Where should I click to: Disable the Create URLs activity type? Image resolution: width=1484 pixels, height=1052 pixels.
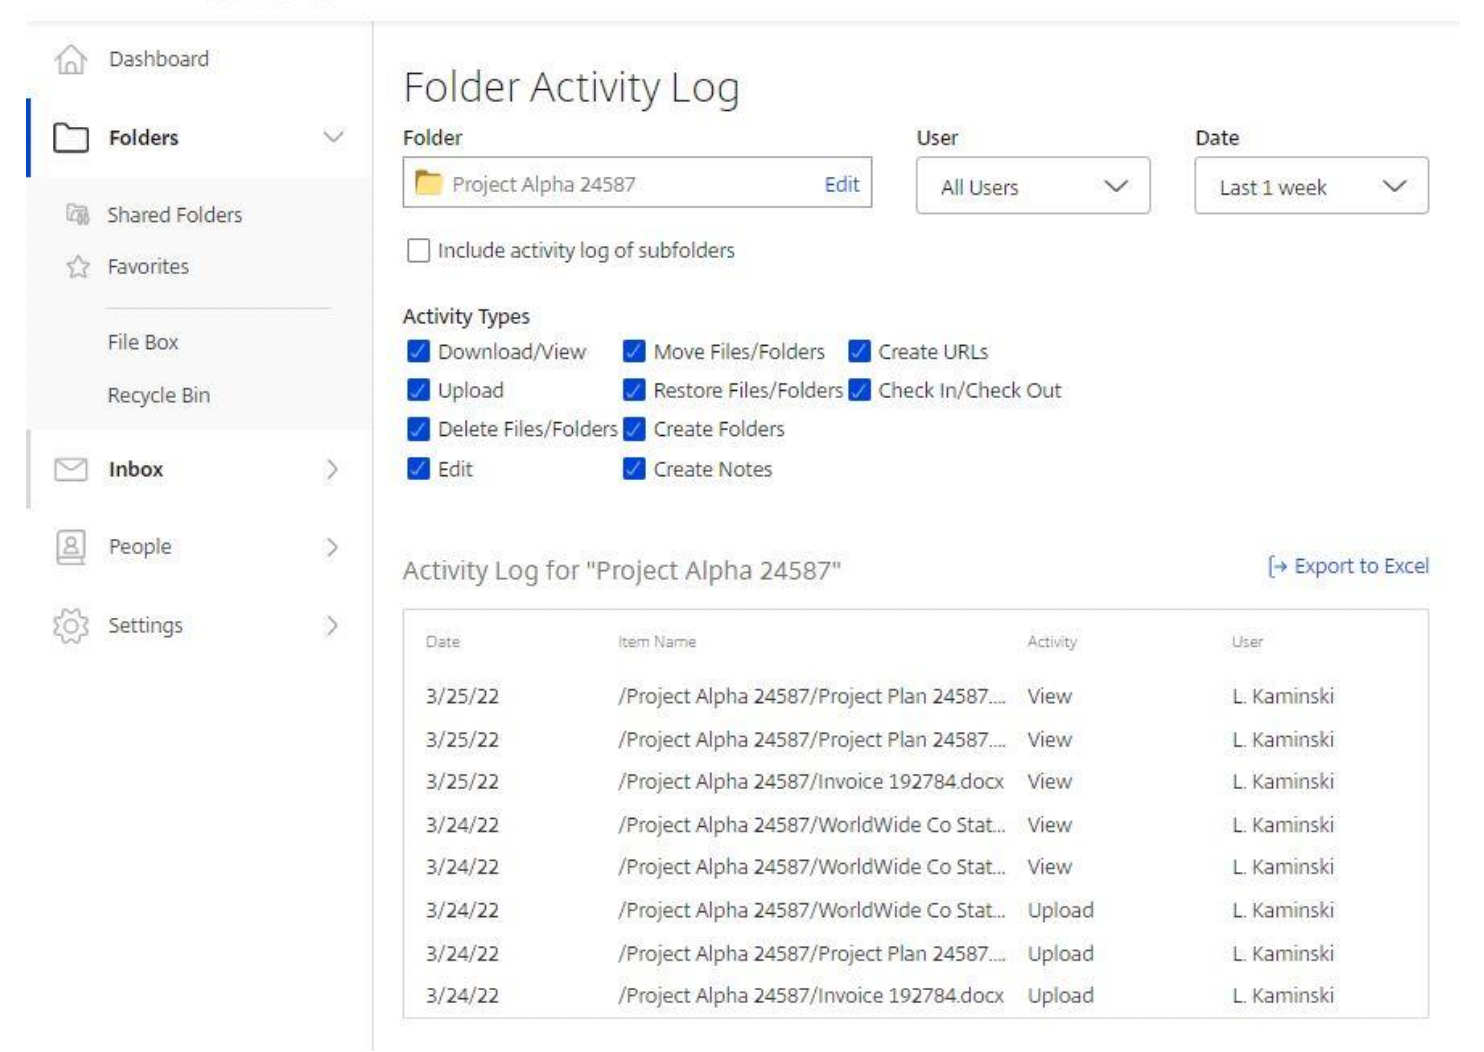click(x=860, y=351)
